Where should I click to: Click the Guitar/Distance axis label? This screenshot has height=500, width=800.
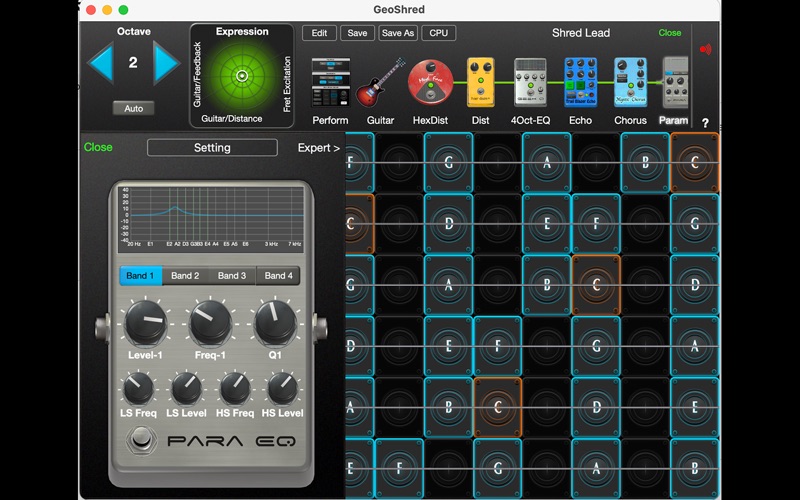pyautogui.click(x=232, y=118)
